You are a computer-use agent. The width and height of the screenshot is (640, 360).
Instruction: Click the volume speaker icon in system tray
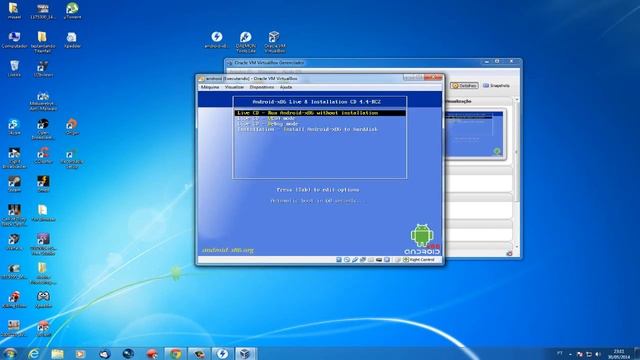click(598, 354)
